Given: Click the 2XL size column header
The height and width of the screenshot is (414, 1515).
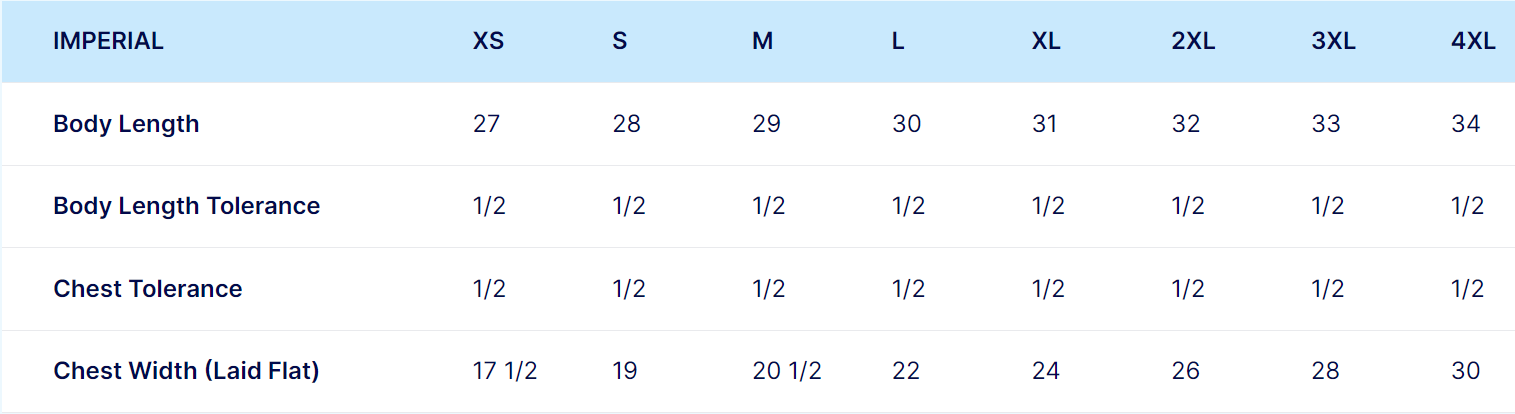Looking at the screenshot, I should (1193, 42).
